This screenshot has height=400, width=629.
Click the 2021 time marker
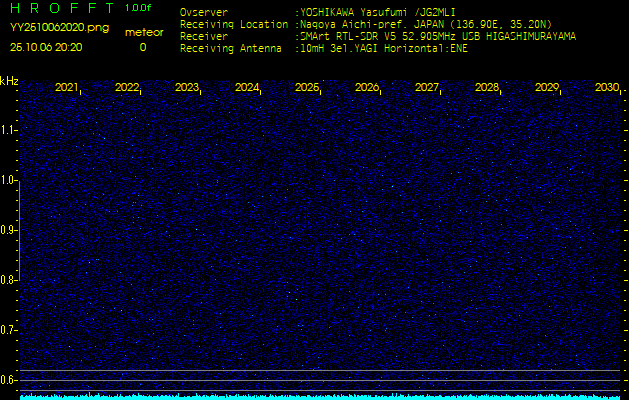pos(66,88)
